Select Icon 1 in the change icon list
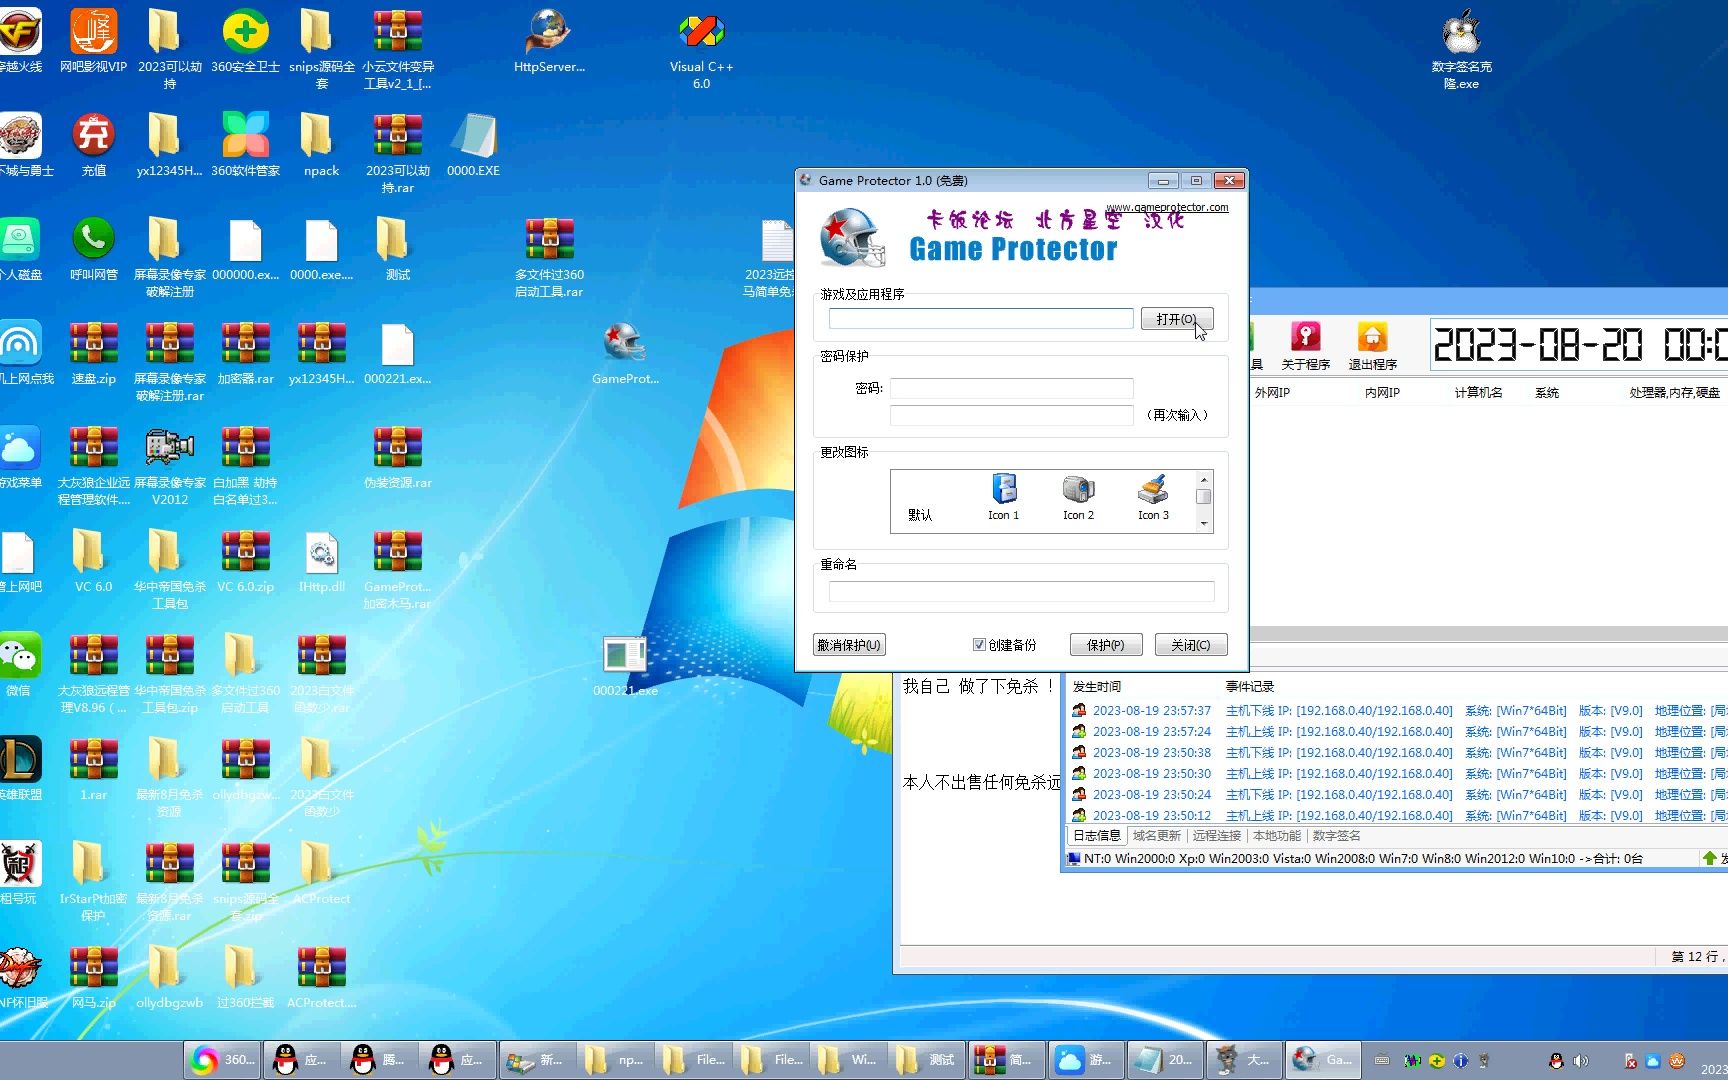The image size is (1728, 1080). (1003, 497)
